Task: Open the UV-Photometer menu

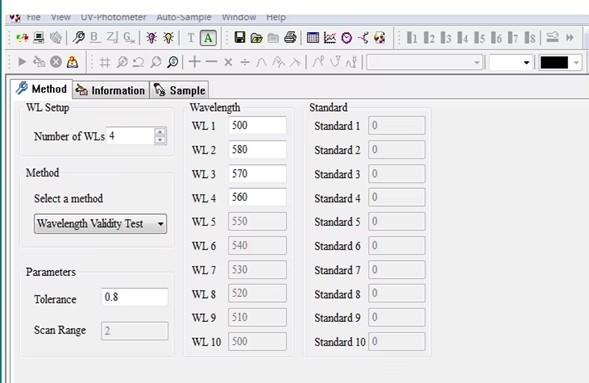Action: (113, 17)
